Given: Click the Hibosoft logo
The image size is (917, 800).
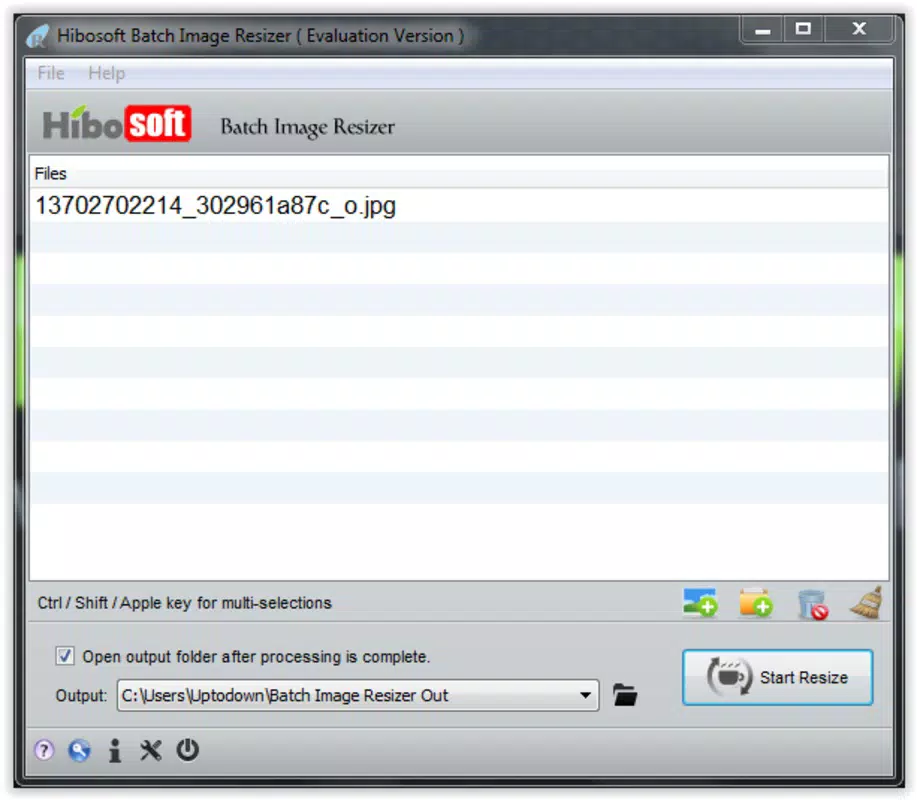Looking at the screenshot, I should tap(117, 123).
